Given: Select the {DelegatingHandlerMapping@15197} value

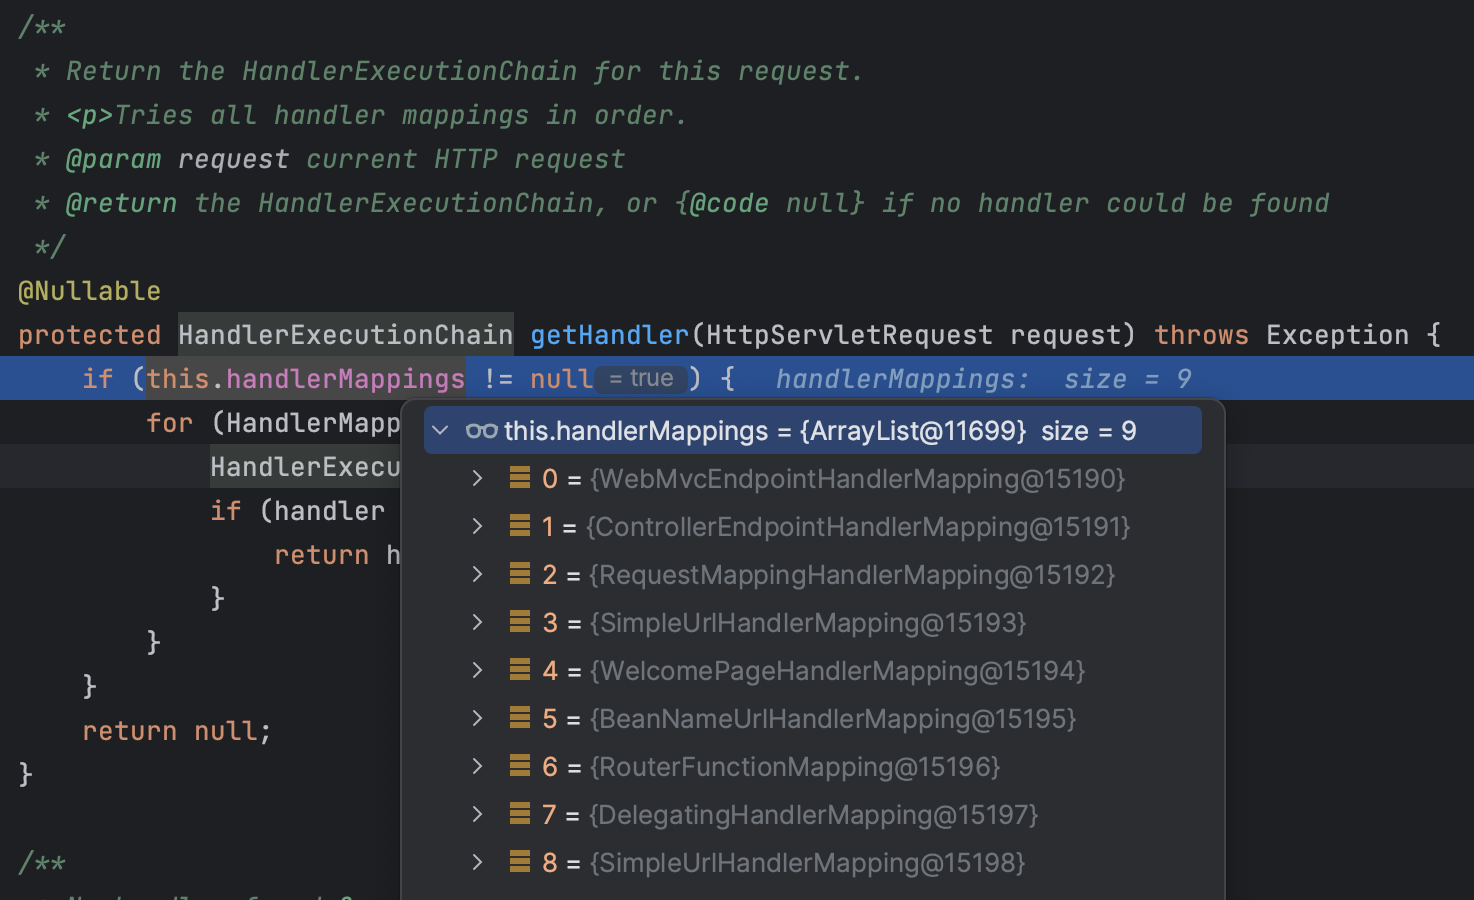Looking at the screenshot, I should [814, 815].
